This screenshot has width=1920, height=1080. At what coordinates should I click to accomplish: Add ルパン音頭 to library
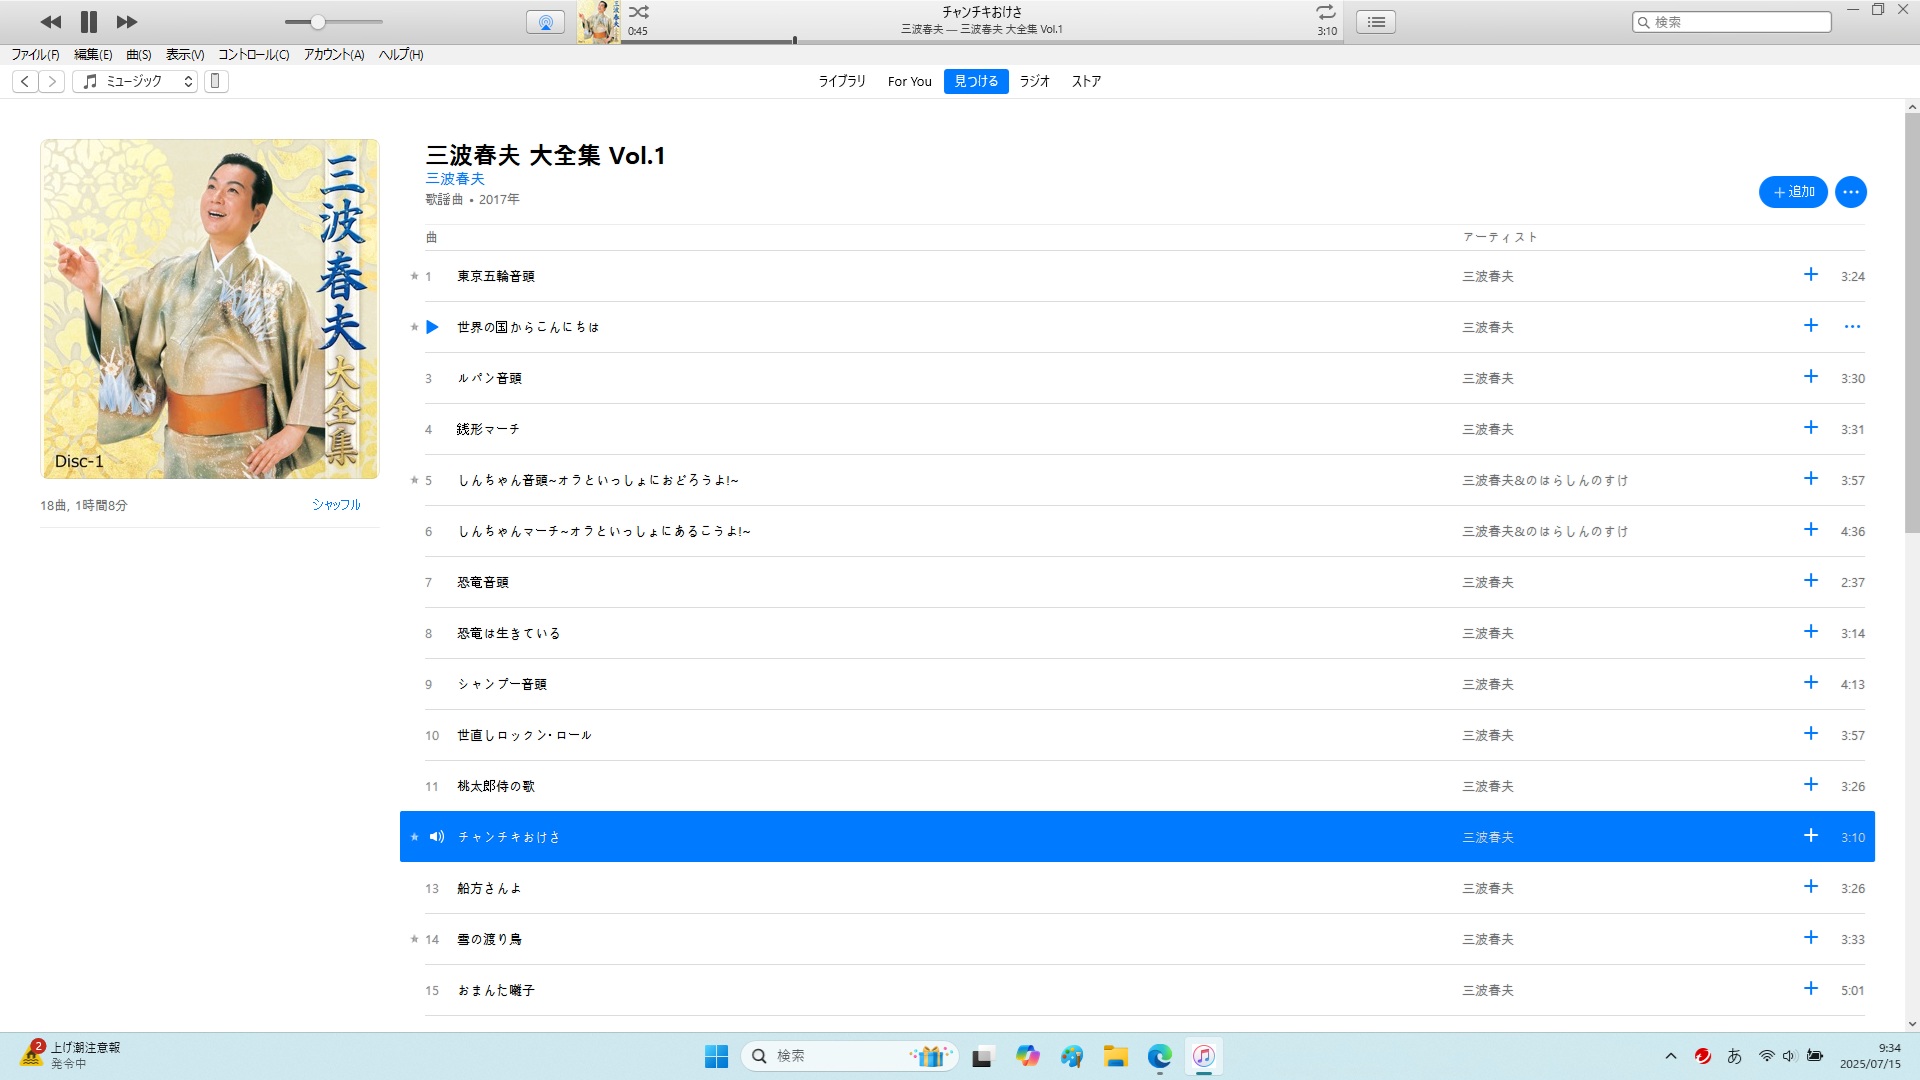pyautogui.click(x=1811, y=377)
